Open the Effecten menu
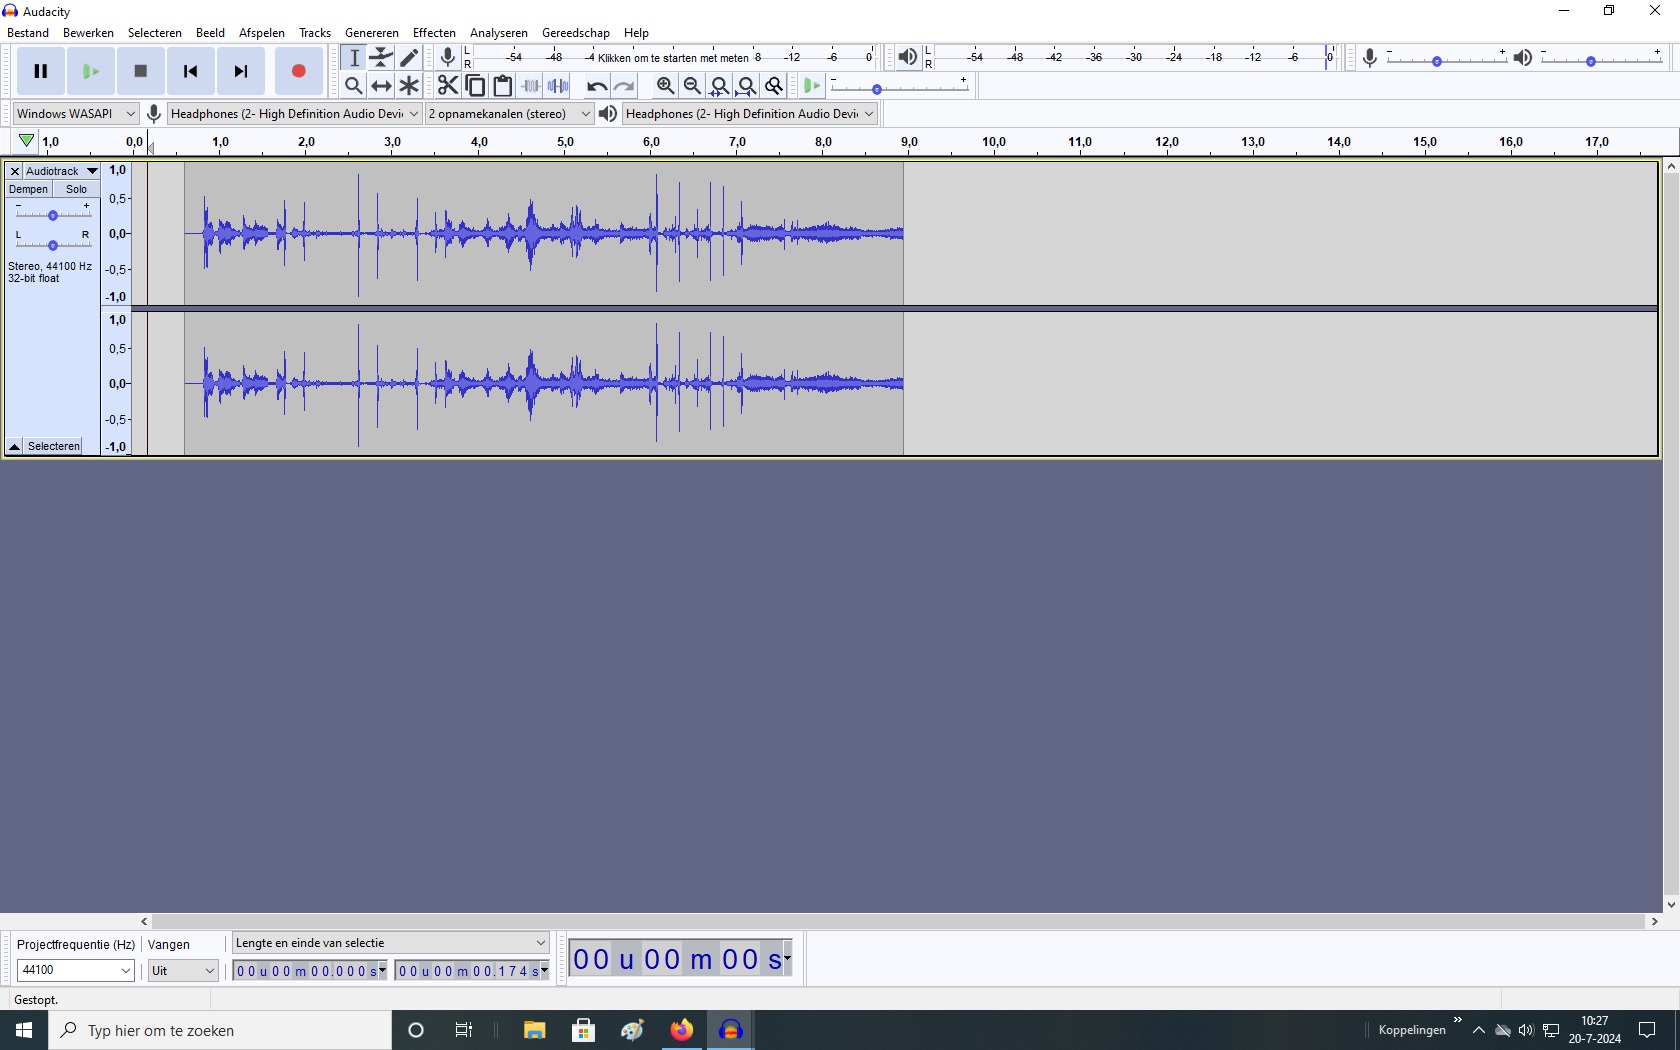This screenshot has width=1680, height=1050. (x=434, y=33)
